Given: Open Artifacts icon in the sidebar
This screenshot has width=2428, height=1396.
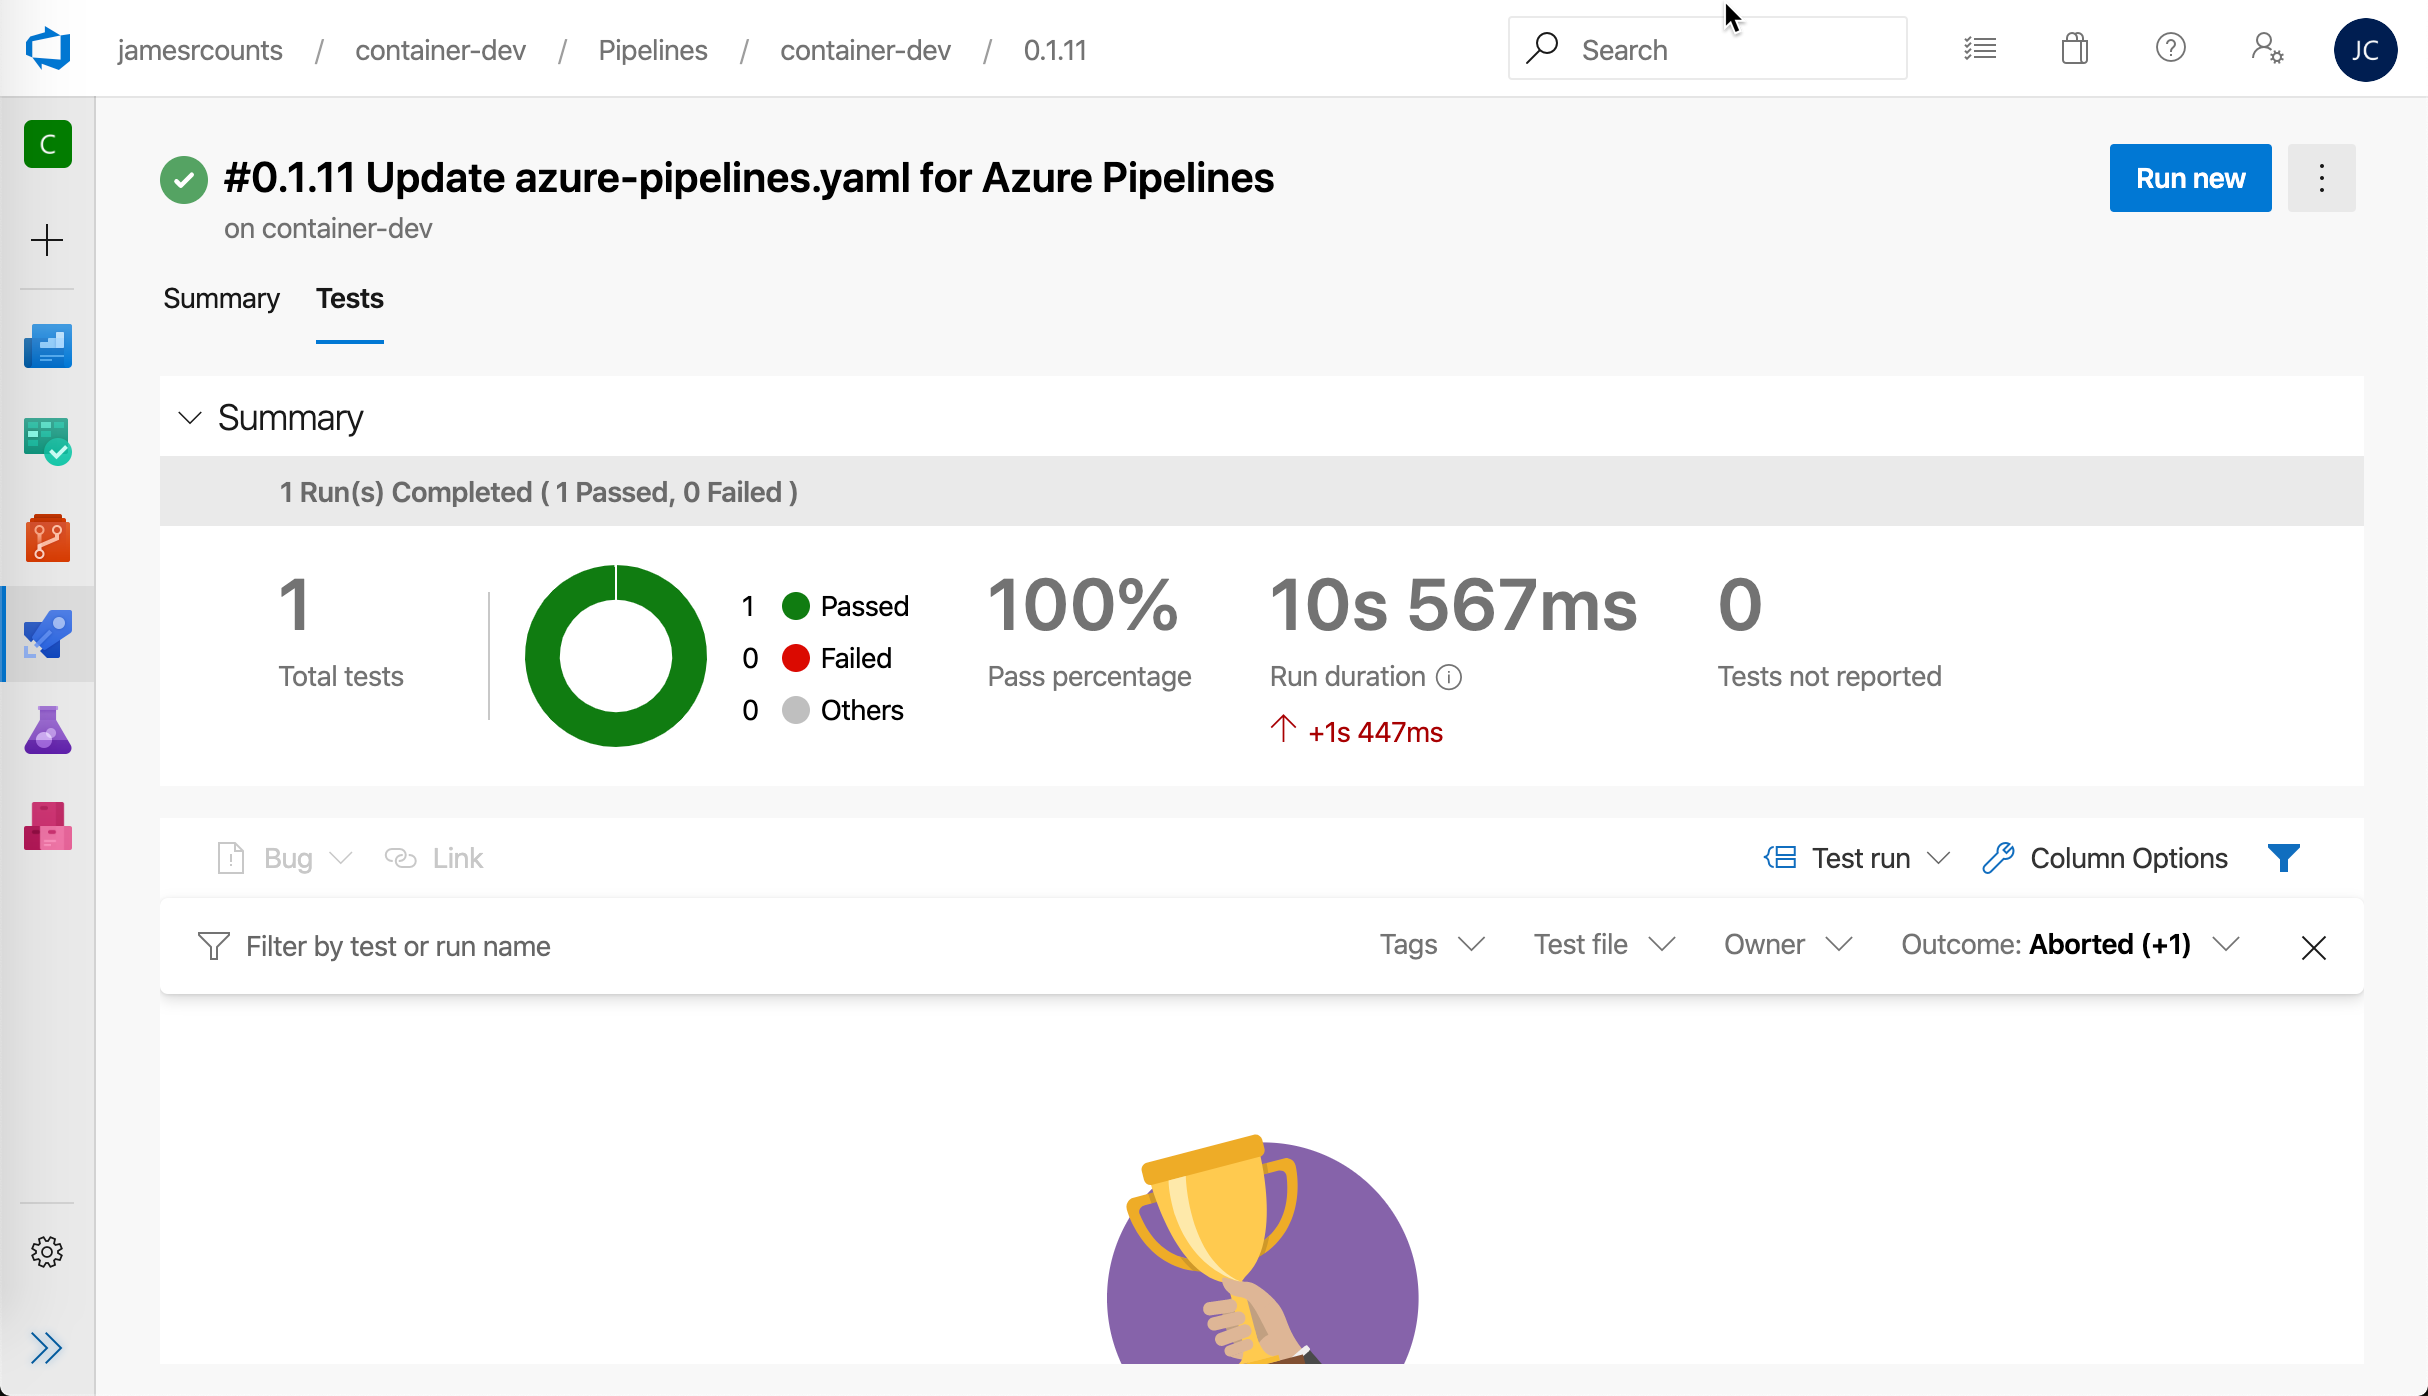Looking at the screenshot, I should pyautogui.click(x=48, y=826).
